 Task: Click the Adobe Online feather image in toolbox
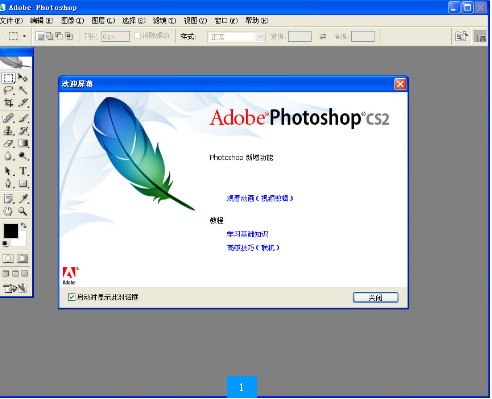tap(16, 62)
